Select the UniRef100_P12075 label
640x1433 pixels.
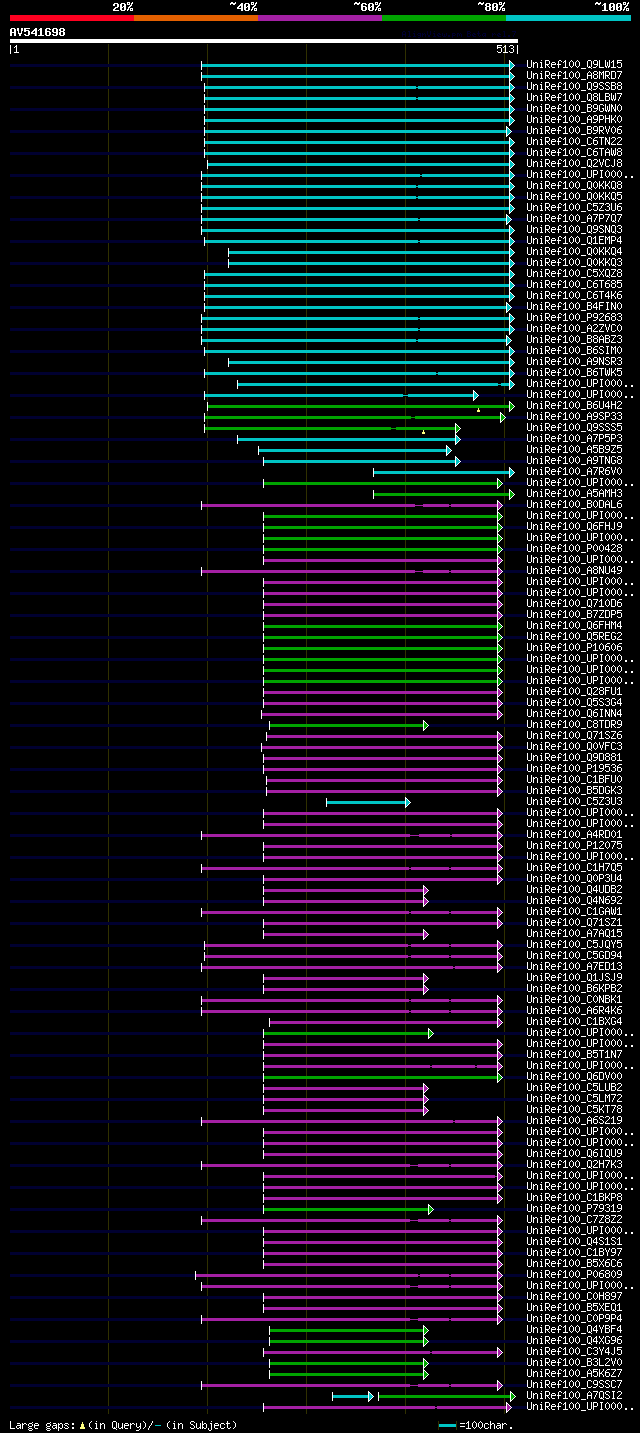(574, 845)
